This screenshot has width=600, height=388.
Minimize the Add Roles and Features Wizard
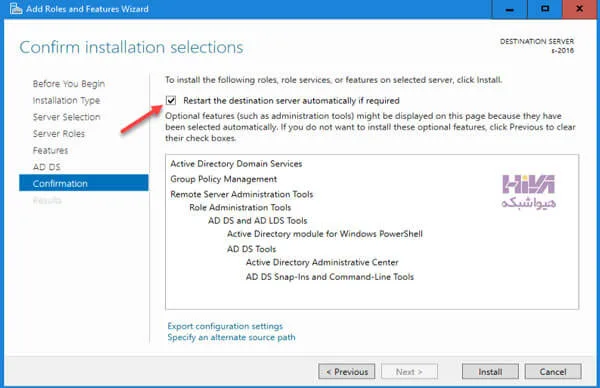pos(509,9)
